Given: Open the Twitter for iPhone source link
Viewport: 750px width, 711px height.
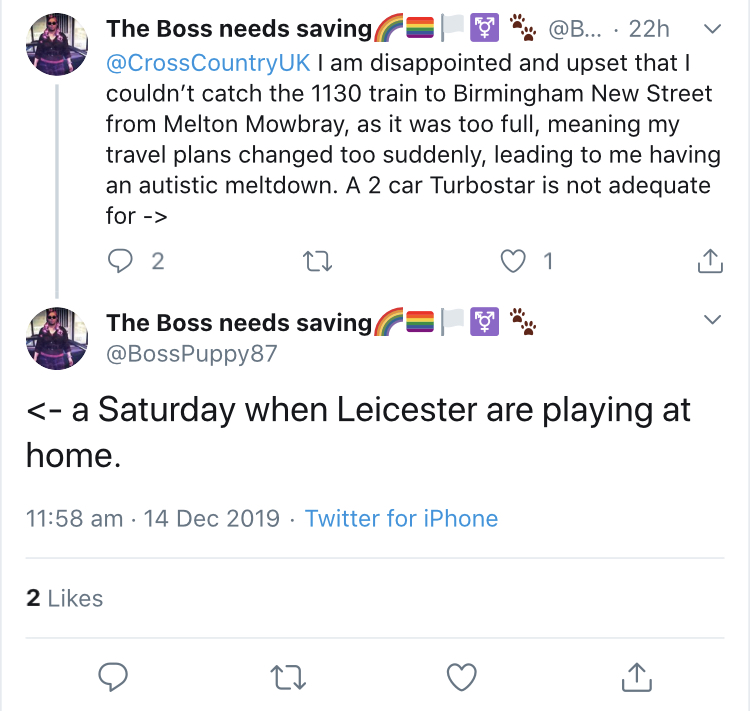Looking at the screenshot, I should (x=401, y=518).
